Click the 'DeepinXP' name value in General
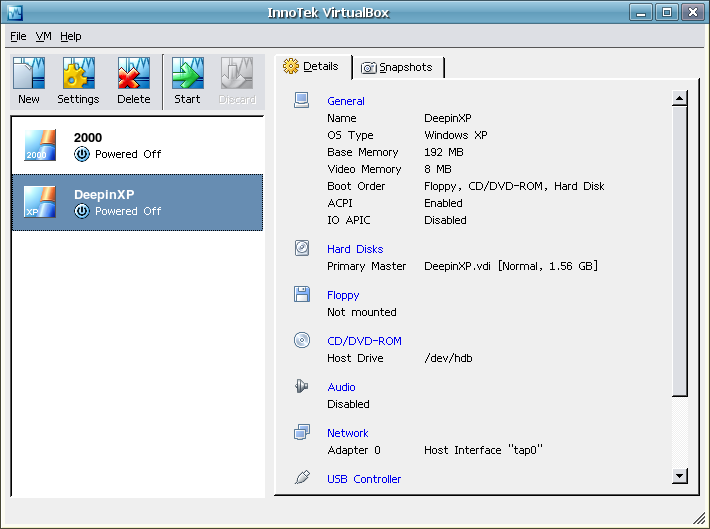710x529 pixels. [x=447, y=118]
